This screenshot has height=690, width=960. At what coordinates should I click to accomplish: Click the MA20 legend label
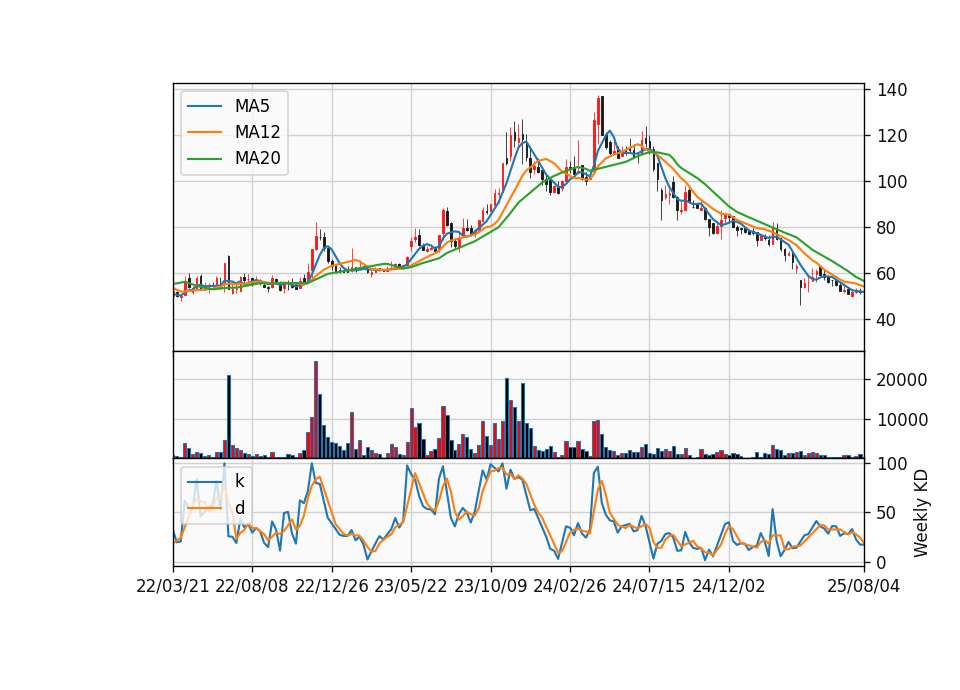click(x=257, y=158)
